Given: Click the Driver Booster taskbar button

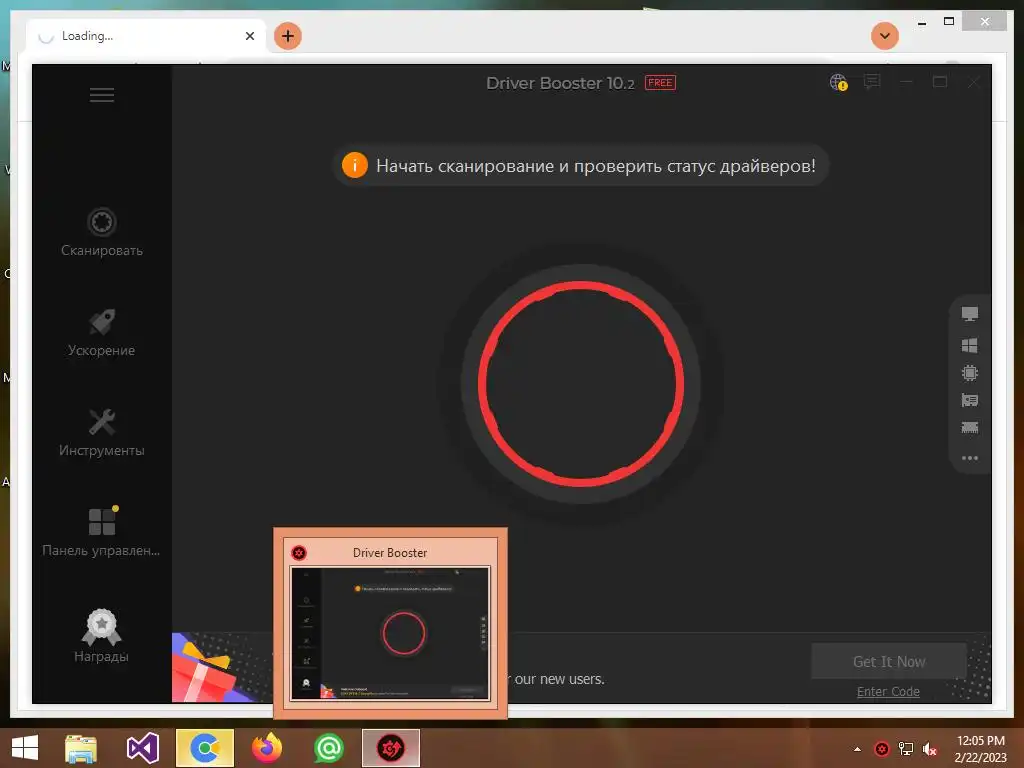Looking at the screenshot, I should 391,748.
